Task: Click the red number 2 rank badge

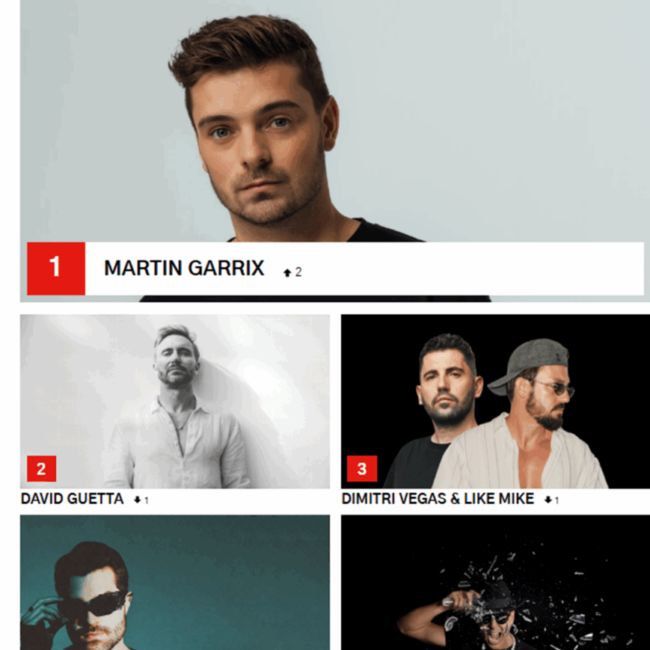Action: point(41,468)
